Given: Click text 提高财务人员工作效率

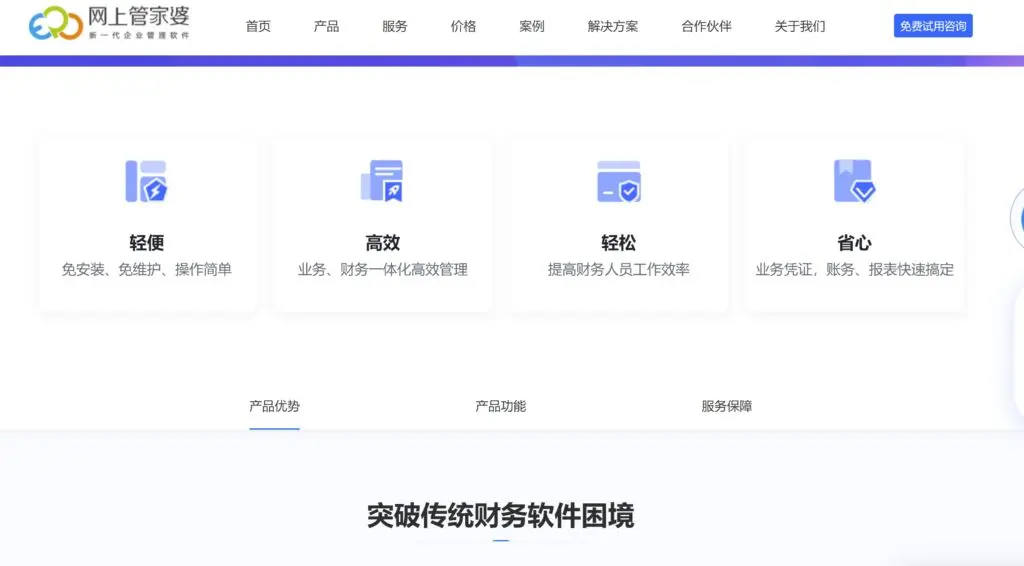Looking at the screenshot, I should point(618,269).
